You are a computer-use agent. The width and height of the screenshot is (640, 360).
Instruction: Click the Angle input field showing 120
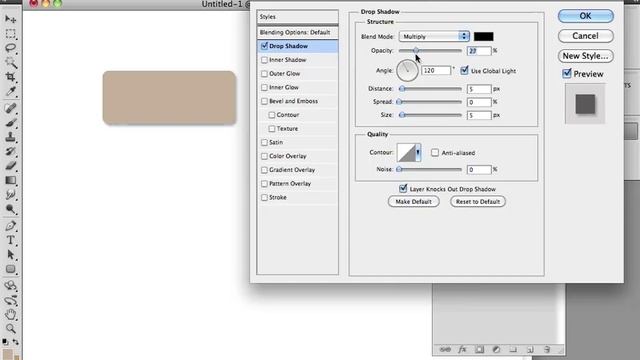click(436, 71)
